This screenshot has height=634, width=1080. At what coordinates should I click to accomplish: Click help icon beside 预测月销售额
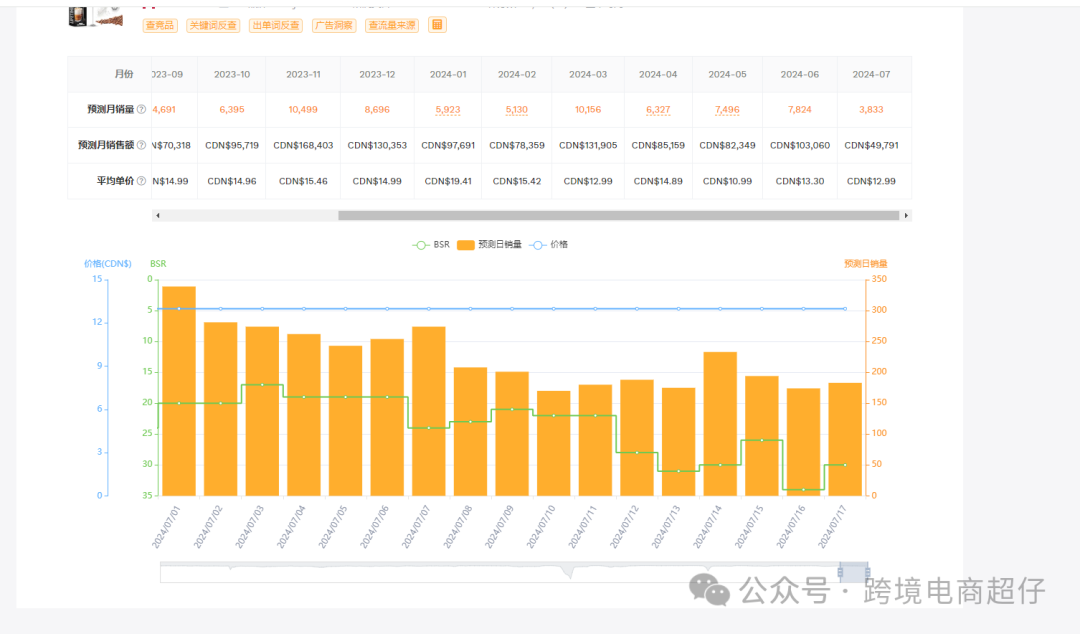[141, 145]
